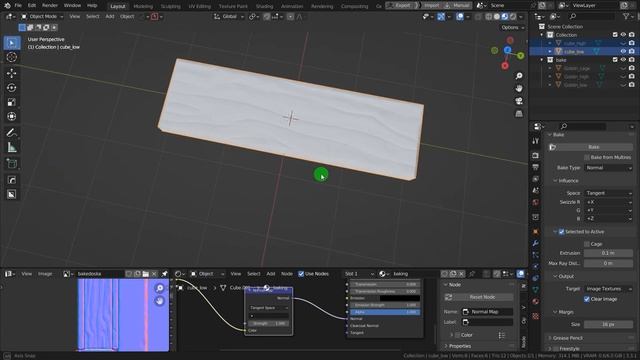Click the Emission black color swatch
This screenshot has width=640, height=360.
tap(400, 298)
